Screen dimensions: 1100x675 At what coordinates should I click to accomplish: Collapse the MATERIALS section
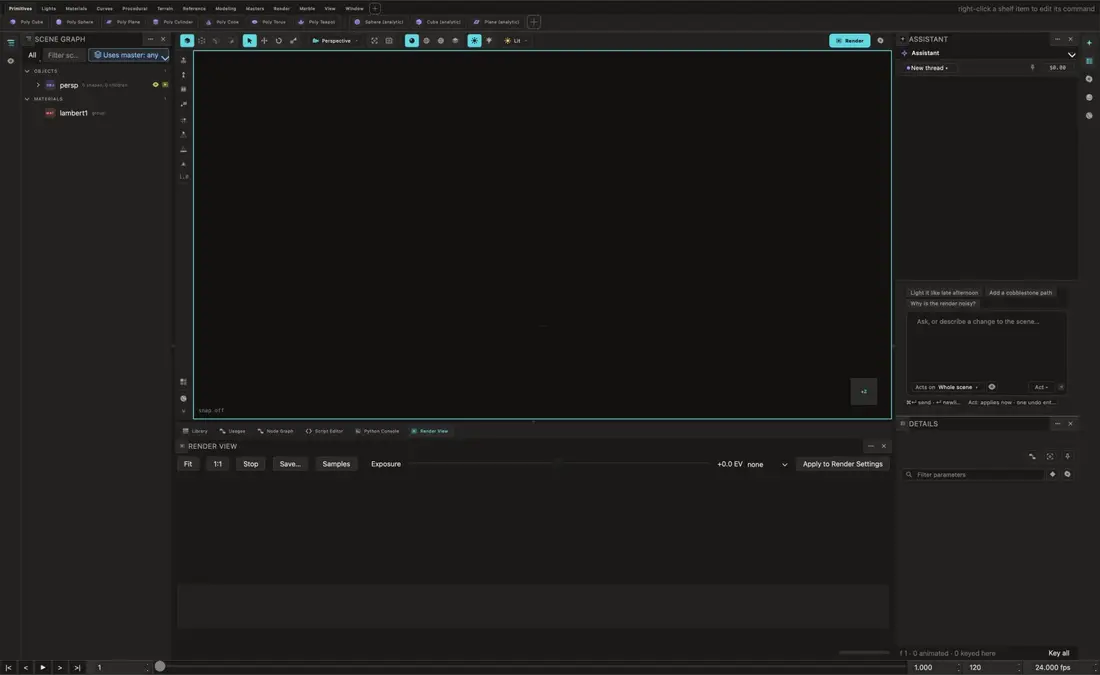pyautogui.click(x=27, y=99)
